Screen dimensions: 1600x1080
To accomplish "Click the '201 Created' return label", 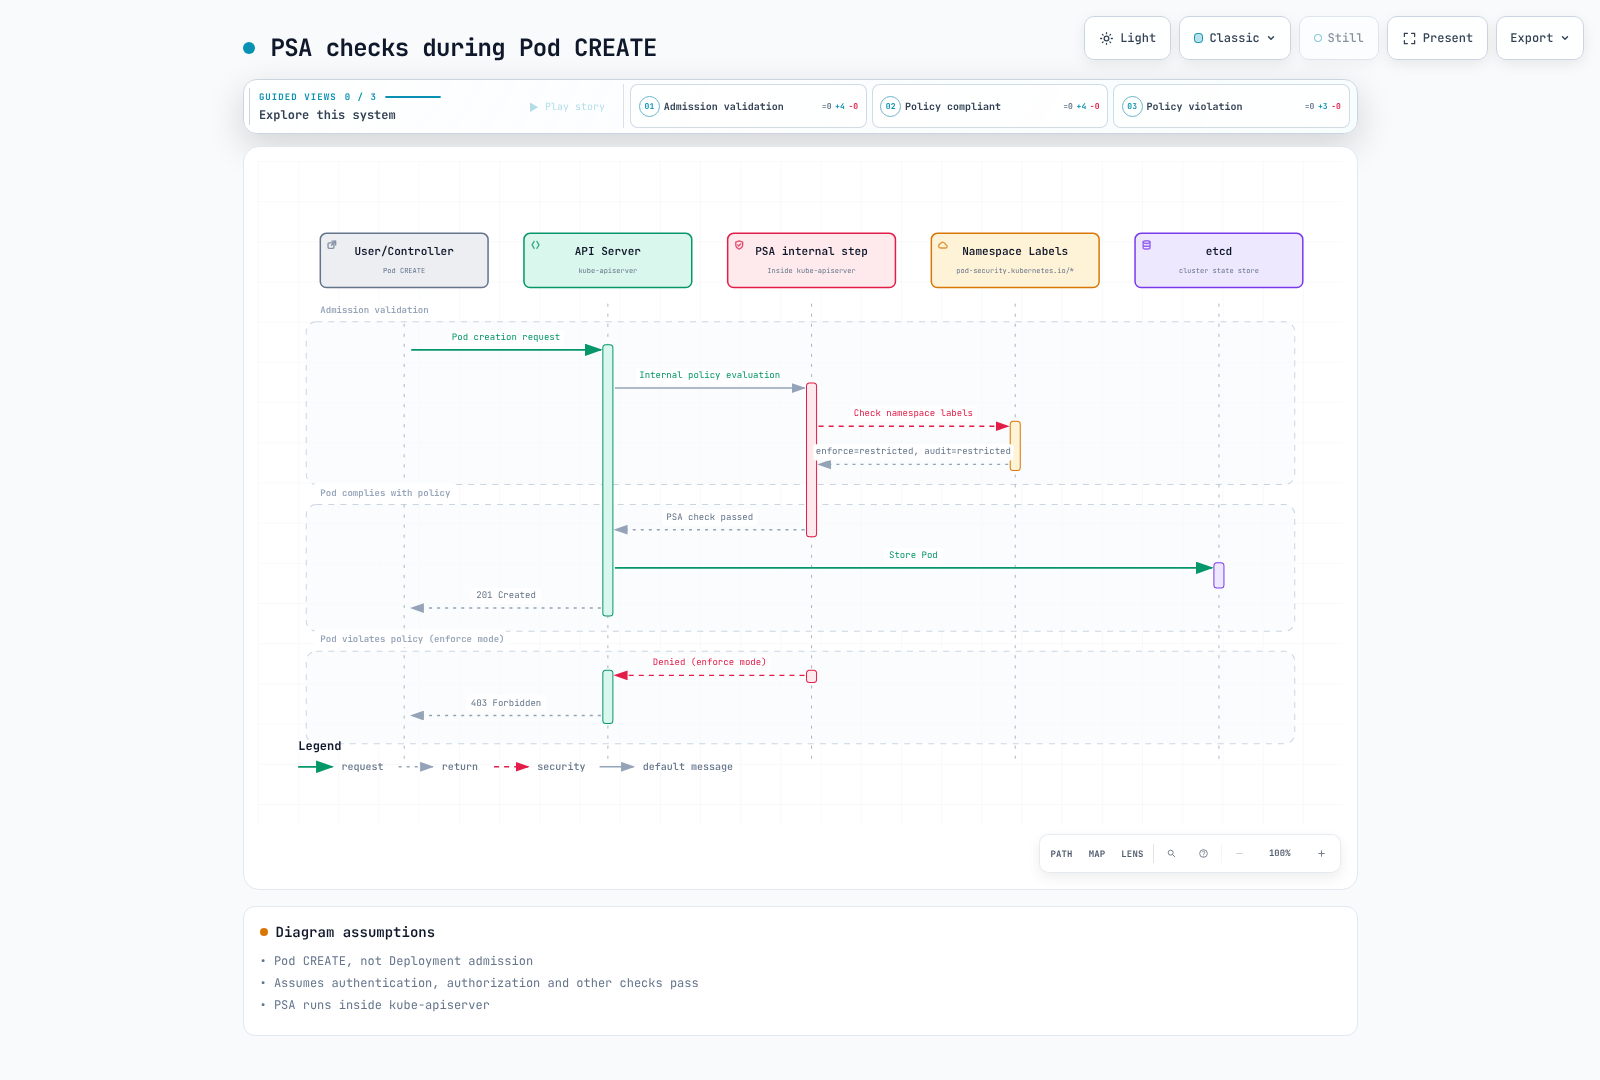I will point(506,595).
